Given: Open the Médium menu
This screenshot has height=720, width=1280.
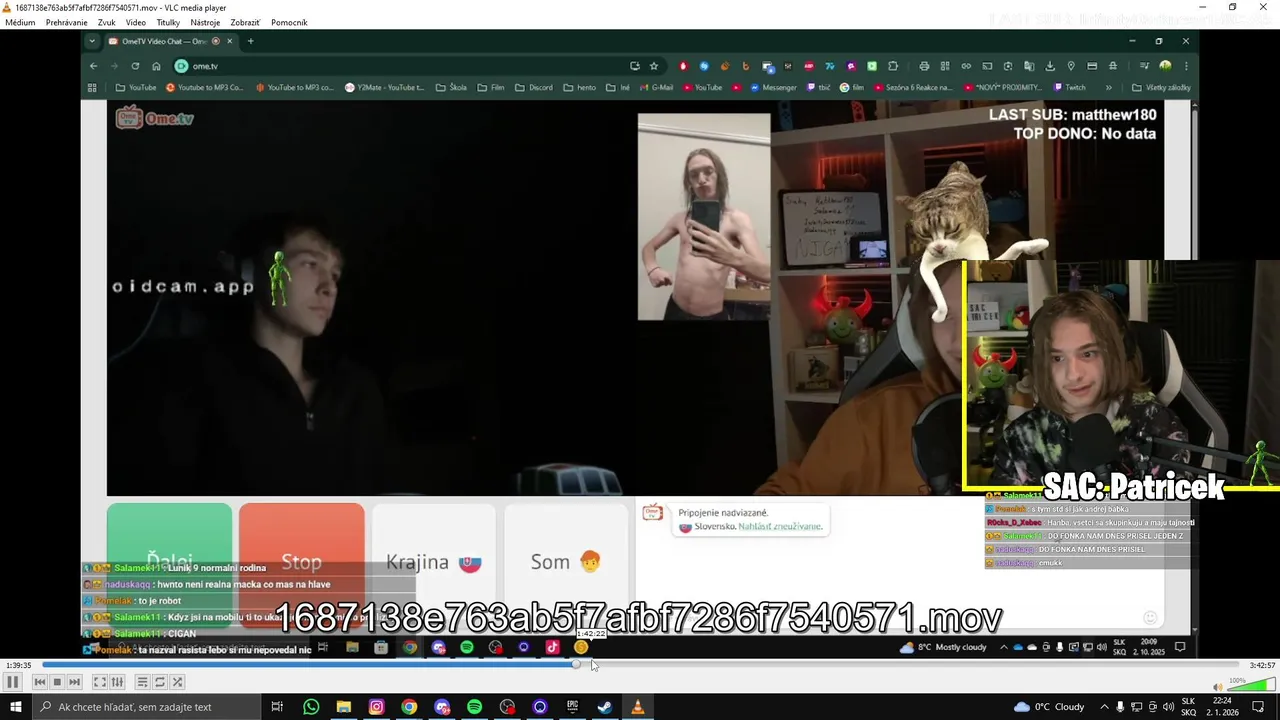Looking at the screenshot, I should tap(20, 22).
